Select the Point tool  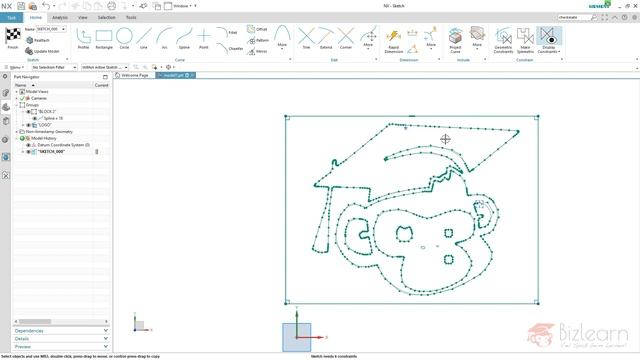(x=203, y=39)
